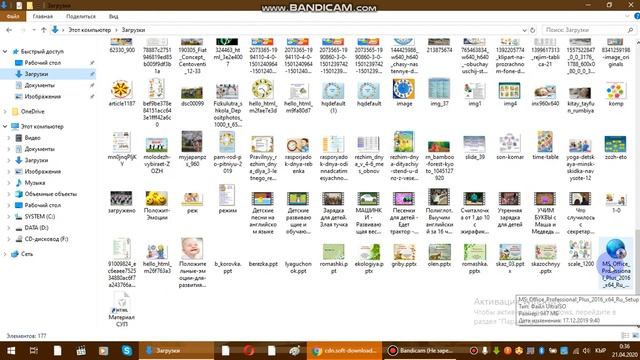Switch to the Главная ribbon tab
Viewport: 640px width, 360px height.
coord(43,16)
